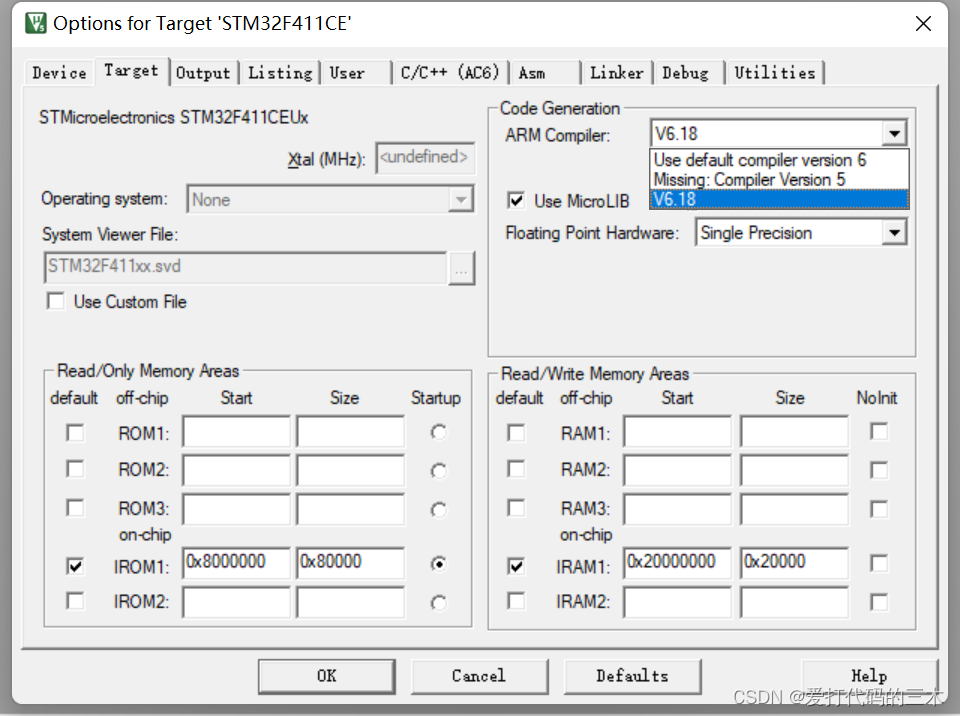Screen dimensions: 960x716
Task: Click the IRAM1 Size field showing 0x20000
Action: [795, 562]
